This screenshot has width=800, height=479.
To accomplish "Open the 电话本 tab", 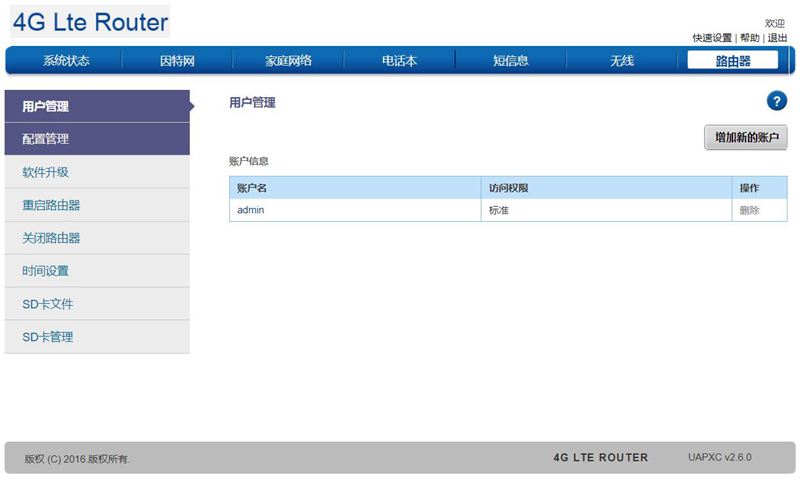I will tap(399, 61).
